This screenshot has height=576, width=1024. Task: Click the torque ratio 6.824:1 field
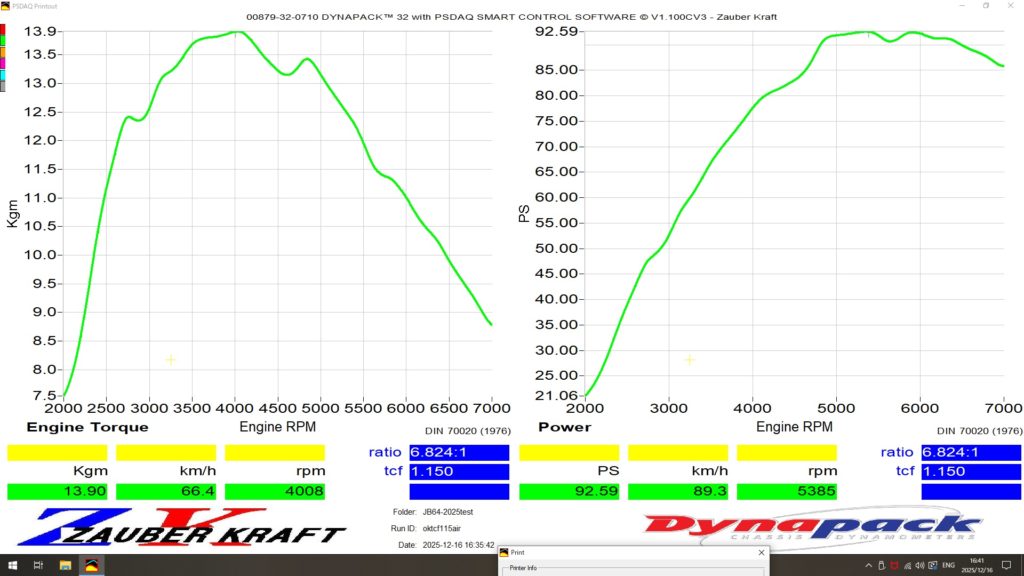coord(460,453)
